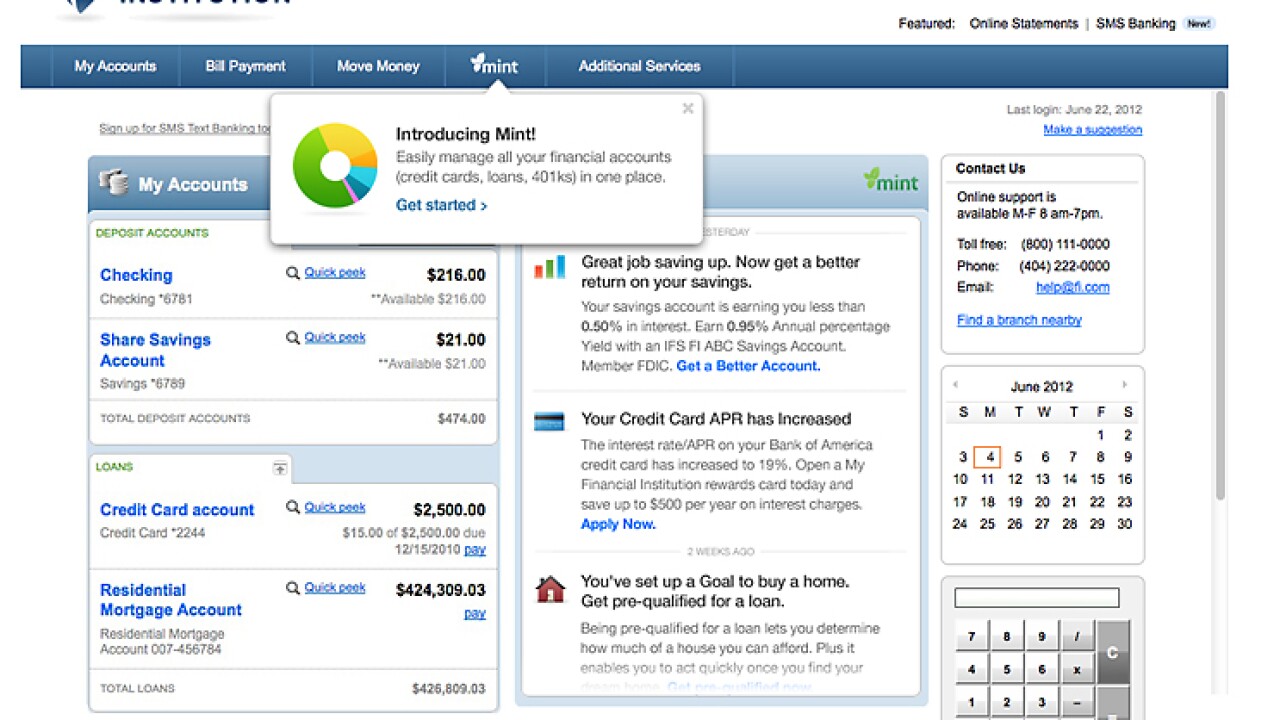Click the Get started link
This screenshot has width=1280, height=720.
(441, 205)
